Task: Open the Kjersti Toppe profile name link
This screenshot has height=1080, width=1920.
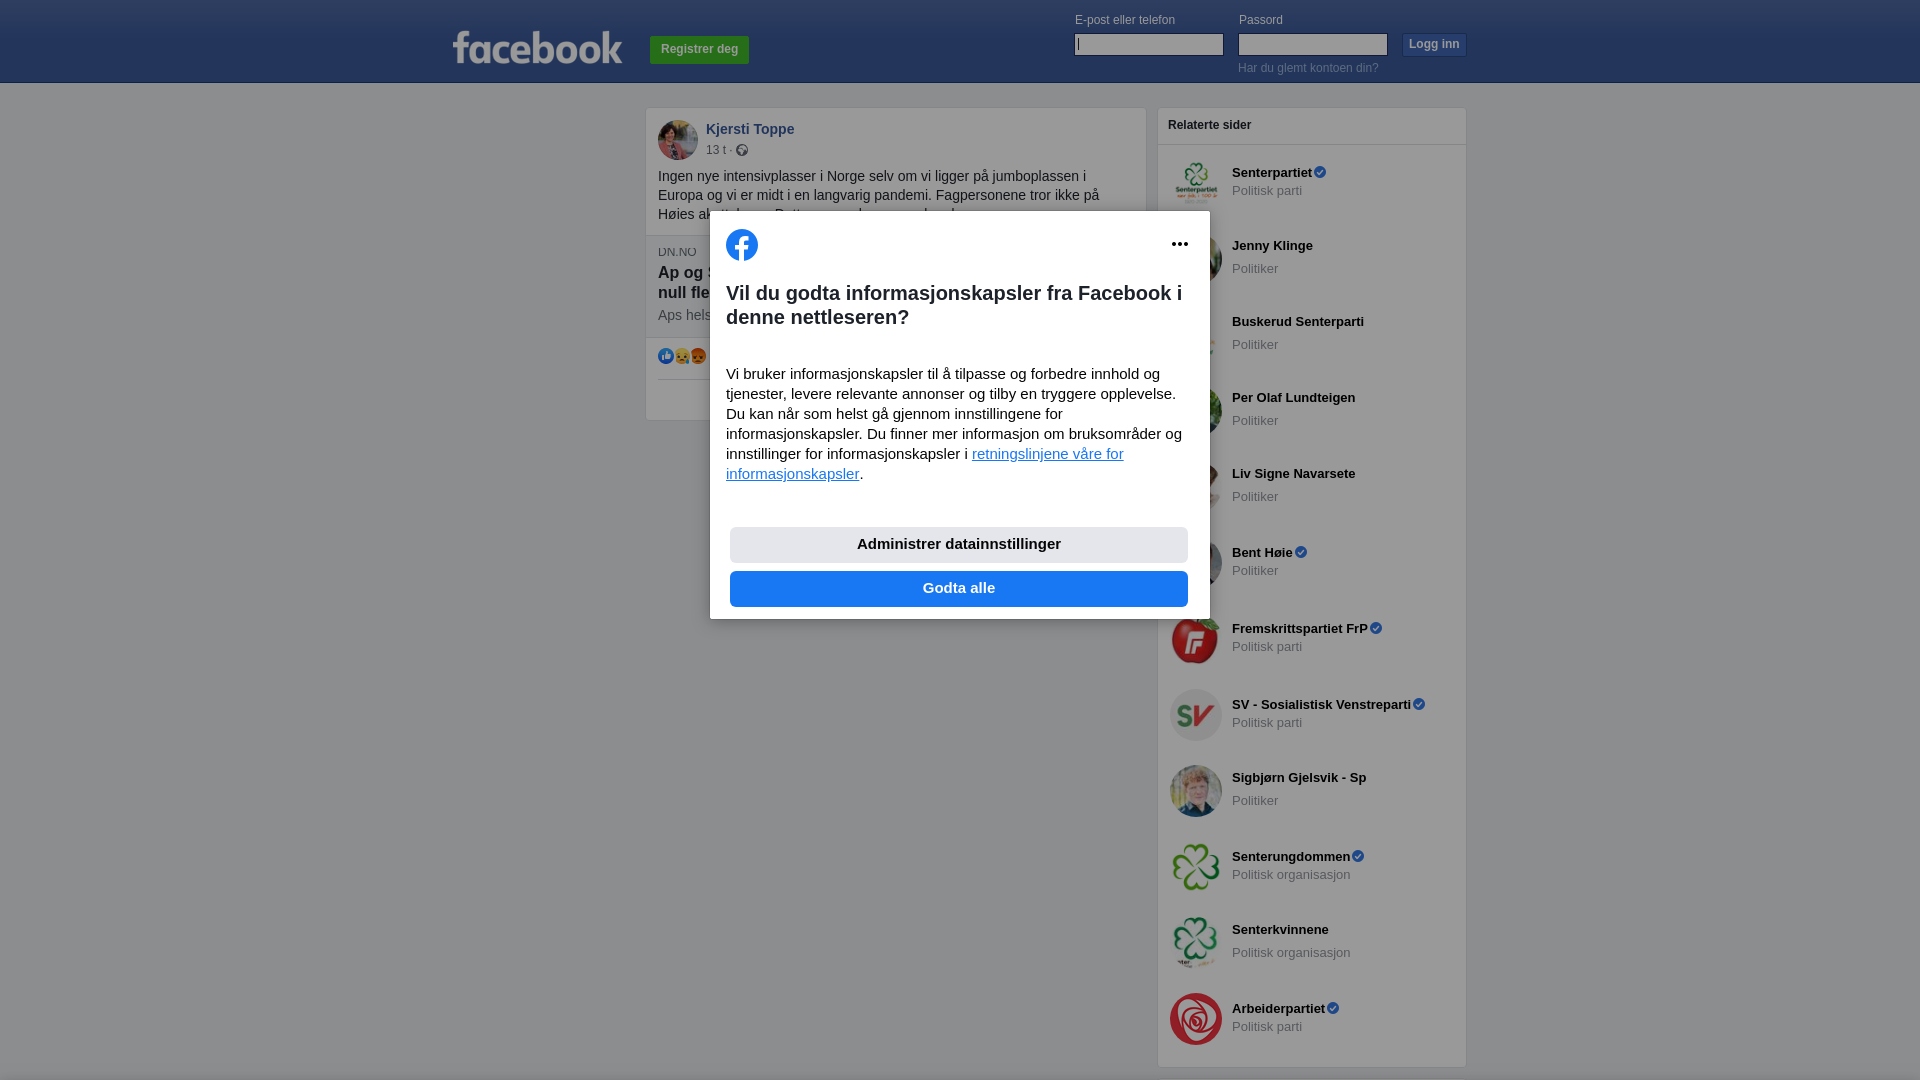Action: (x=750, y=129)
